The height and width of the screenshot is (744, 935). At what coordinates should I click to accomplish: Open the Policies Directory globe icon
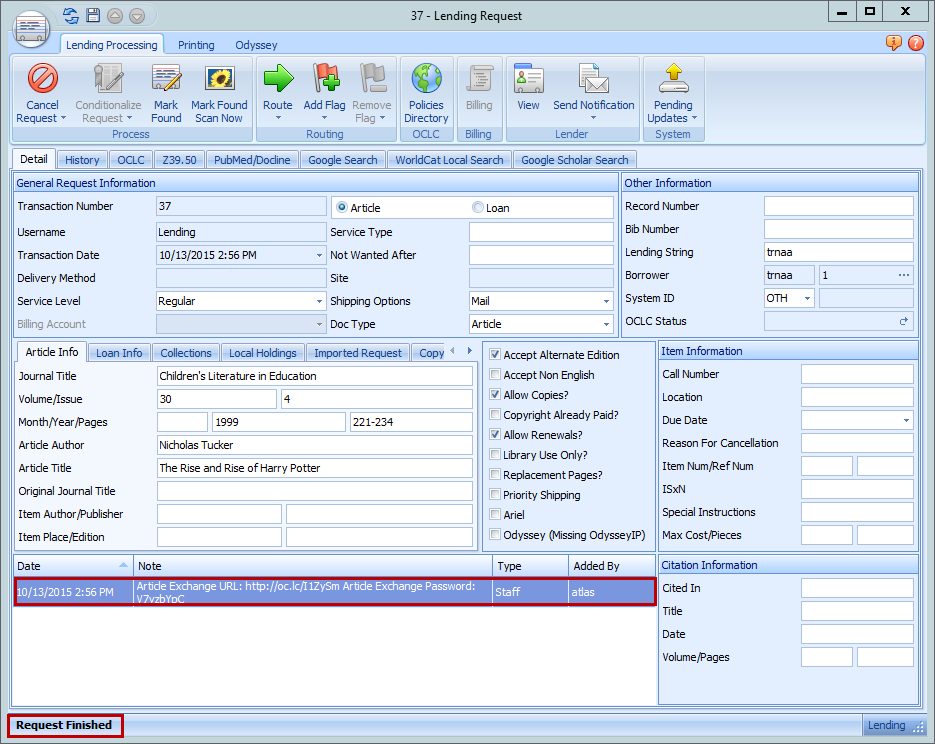426,80
